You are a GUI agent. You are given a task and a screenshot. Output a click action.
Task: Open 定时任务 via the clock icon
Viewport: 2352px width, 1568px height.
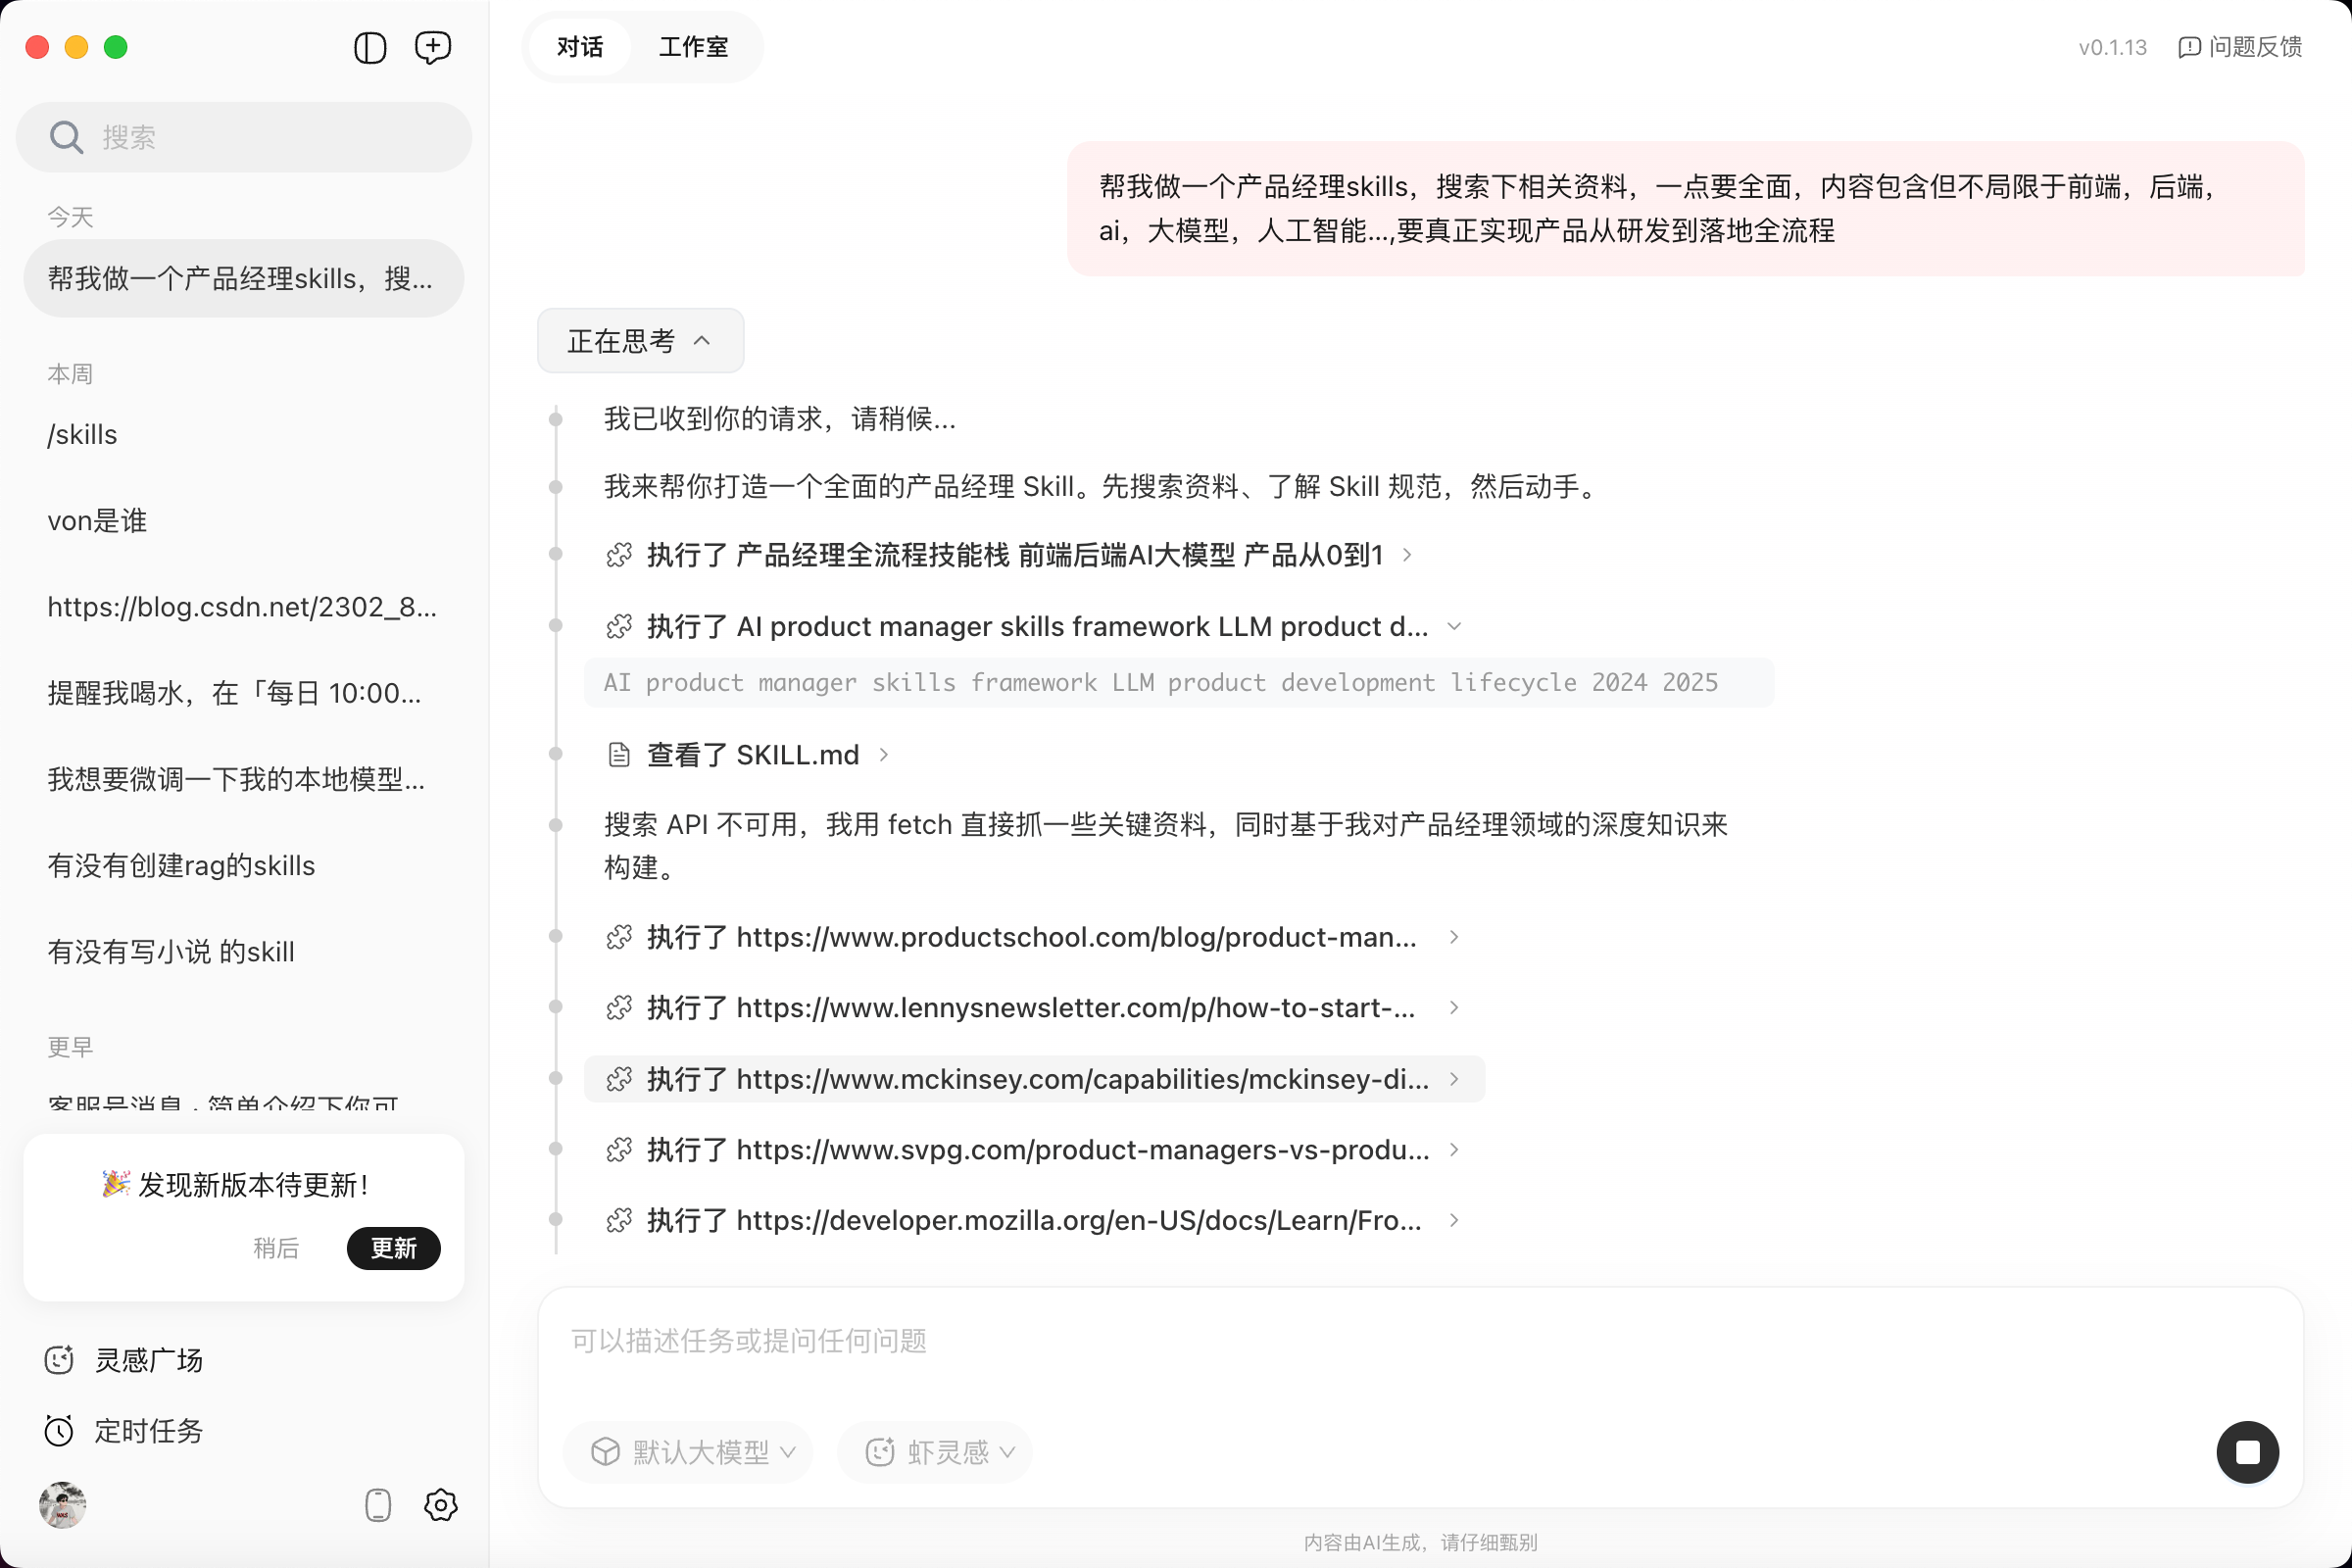click(x=58, y=1430)
